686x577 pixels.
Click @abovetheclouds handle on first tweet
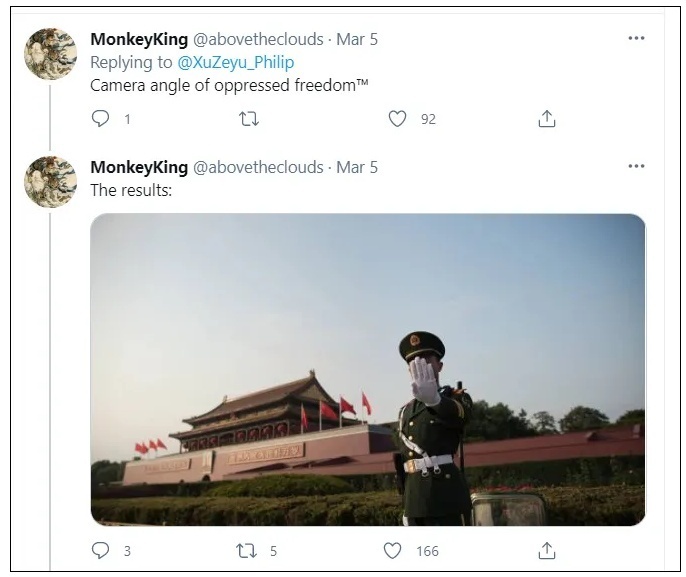(x=258, y=39)
